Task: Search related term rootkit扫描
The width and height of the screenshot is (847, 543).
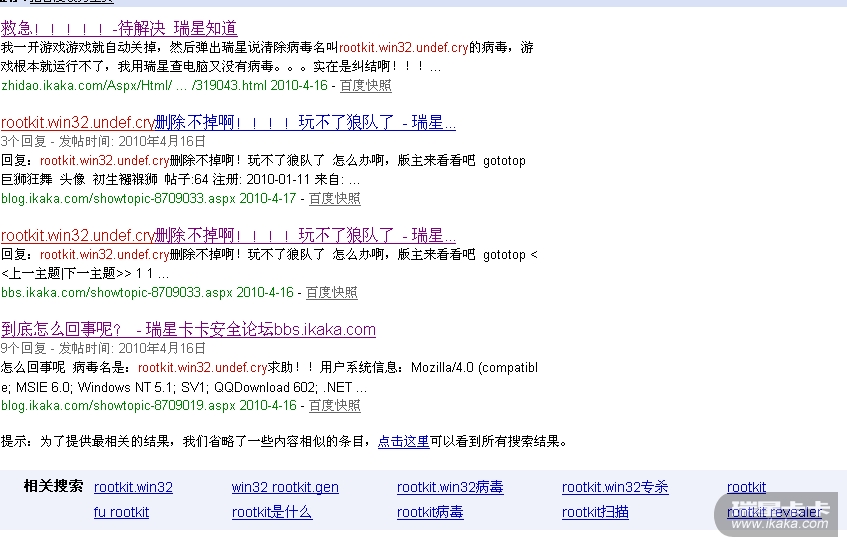Action: pos(595,512)
